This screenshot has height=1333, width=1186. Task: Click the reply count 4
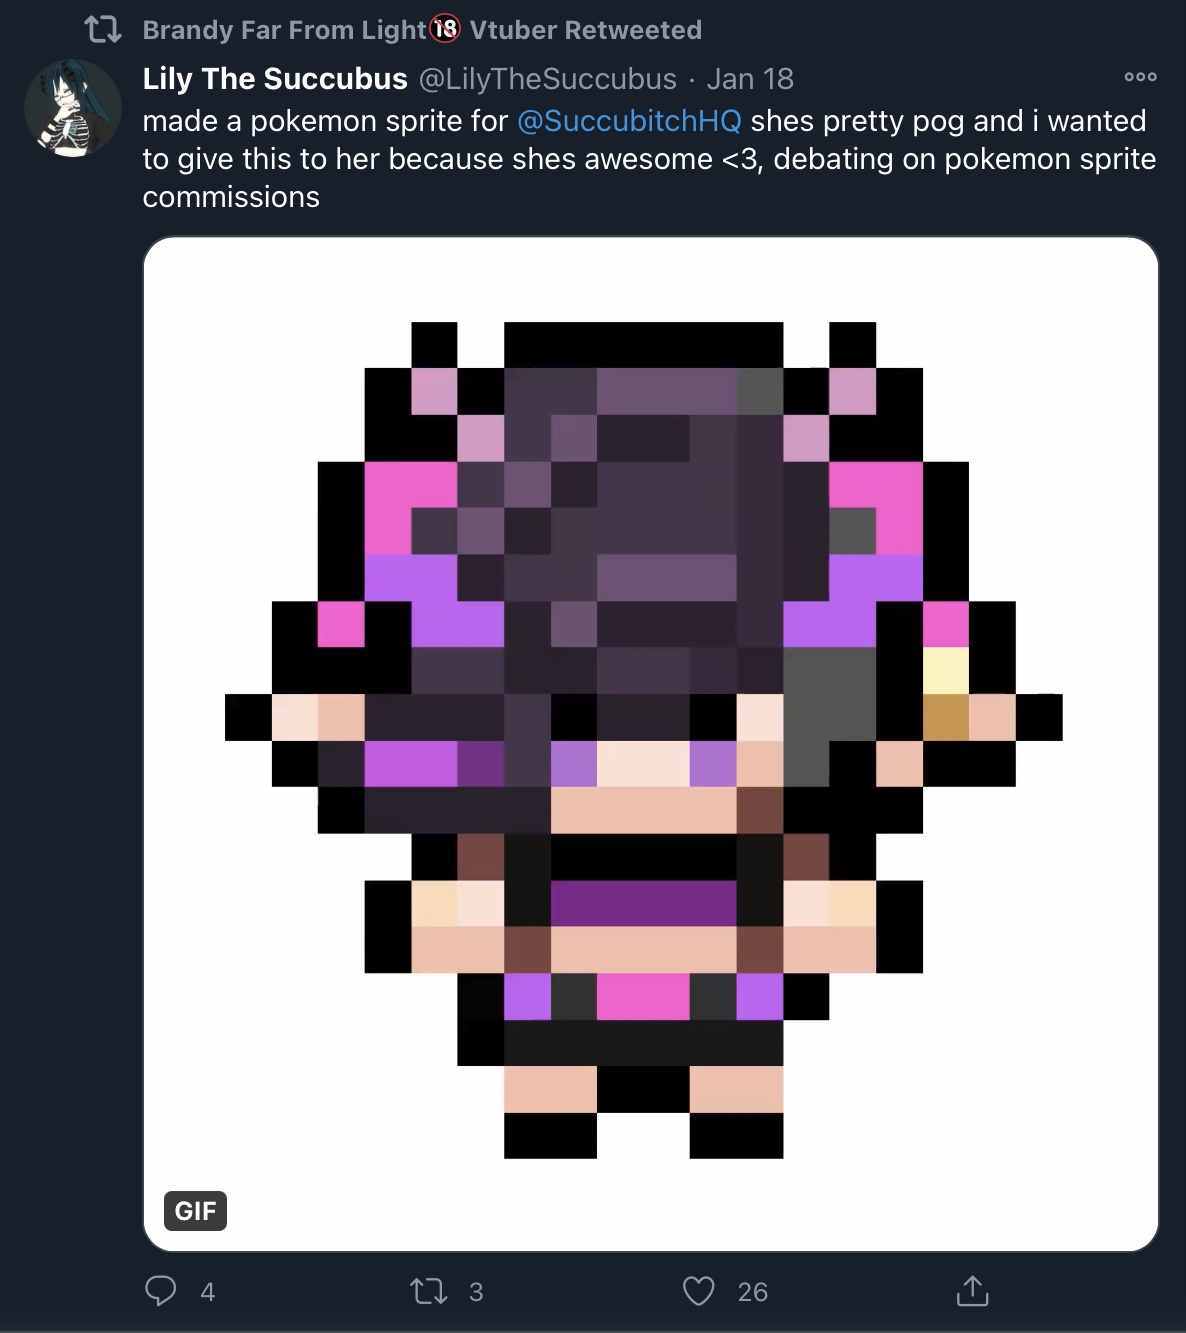pyautogui.click(x=208, y=1292)
